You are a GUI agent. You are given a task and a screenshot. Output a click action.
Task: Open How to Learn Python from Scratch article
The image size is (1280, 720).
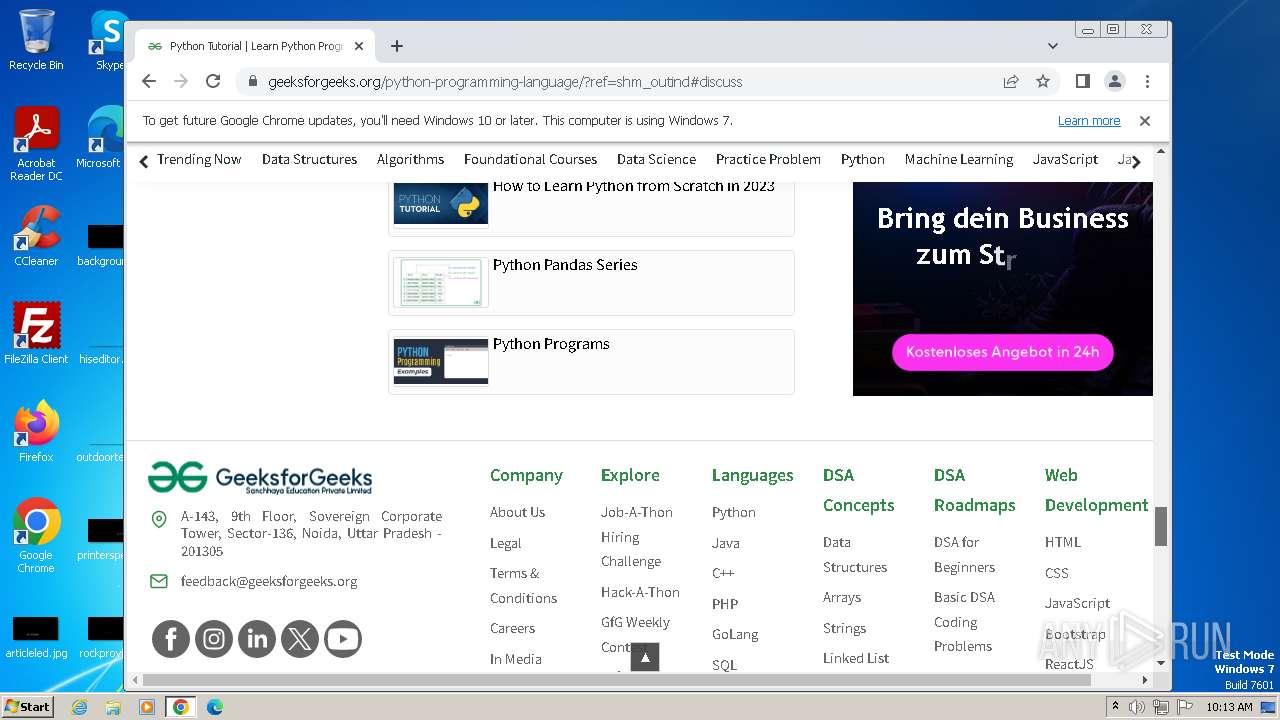[634, 186]
